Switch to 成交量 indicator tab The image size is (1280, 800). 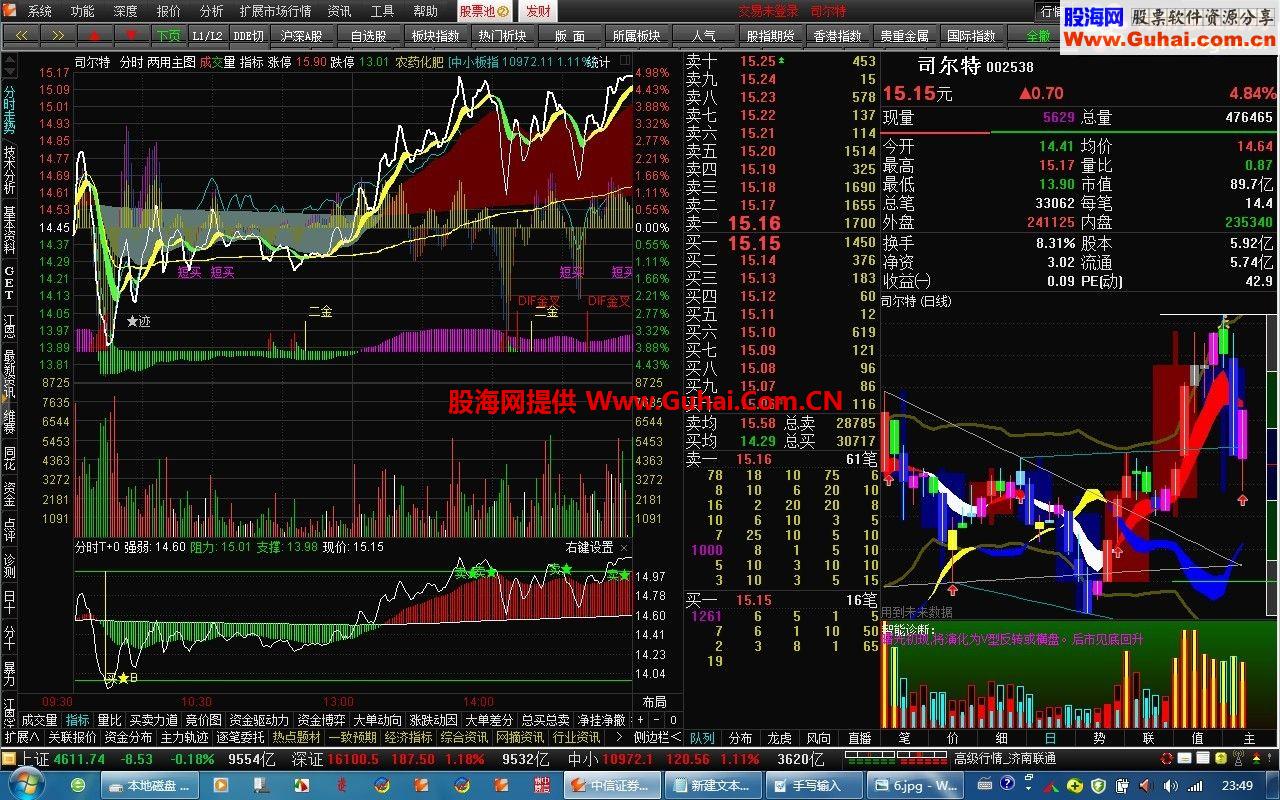pyautogui.click(x=39, y=720)
